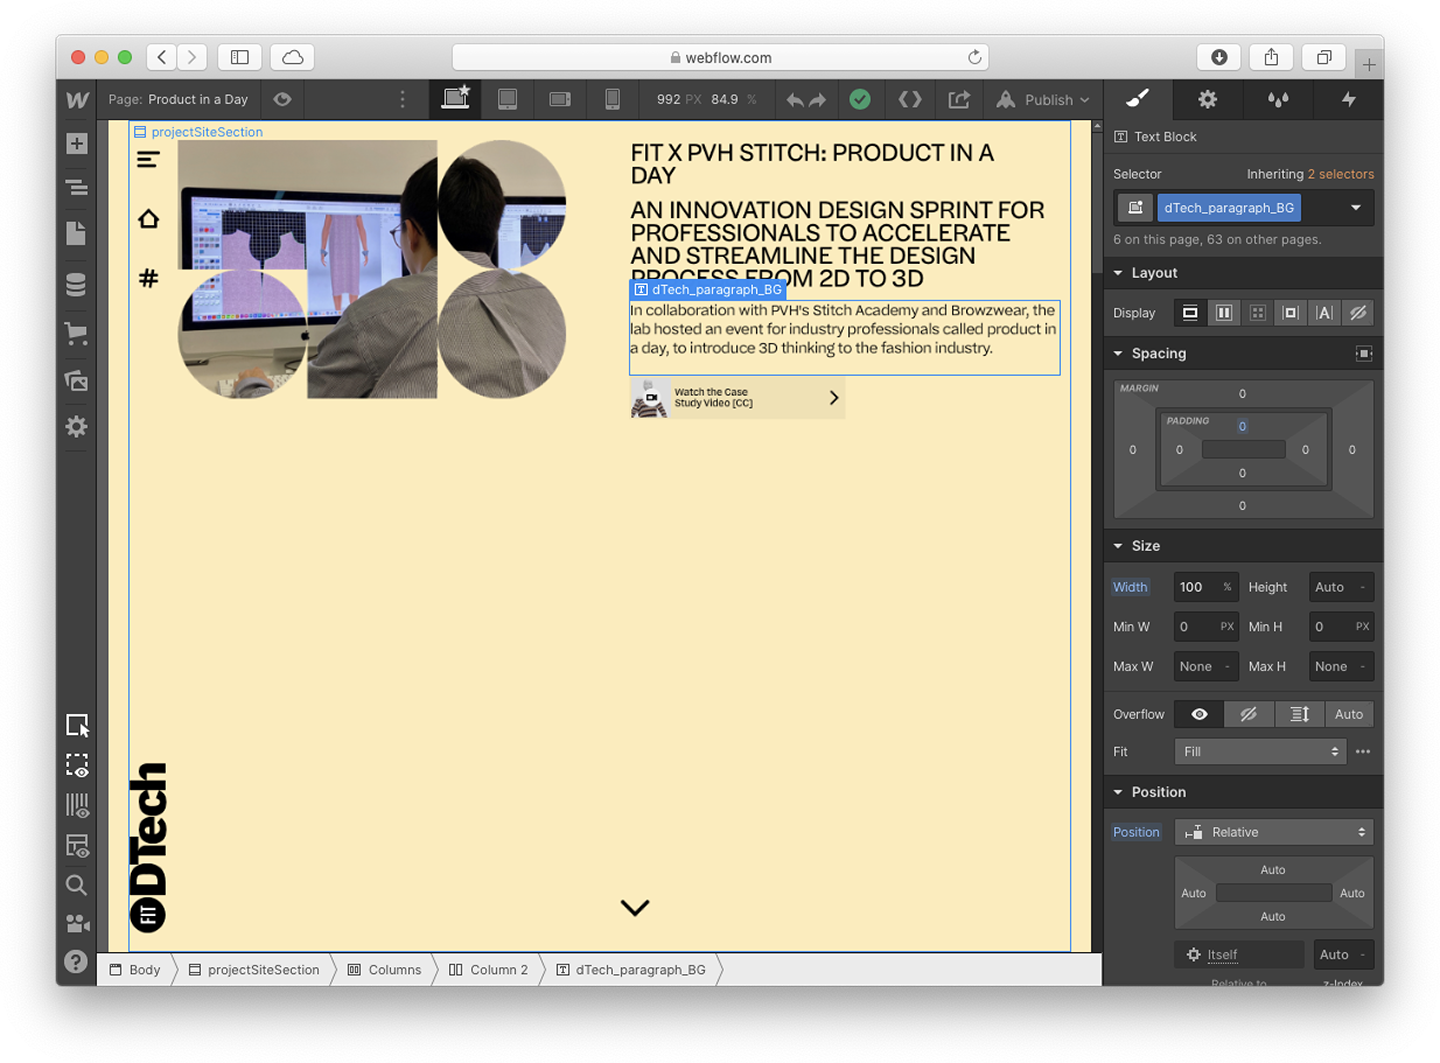Click the down chevron on canvas
The height and width of the screenshot is (1063, 1440).
(x=635, y=907)
